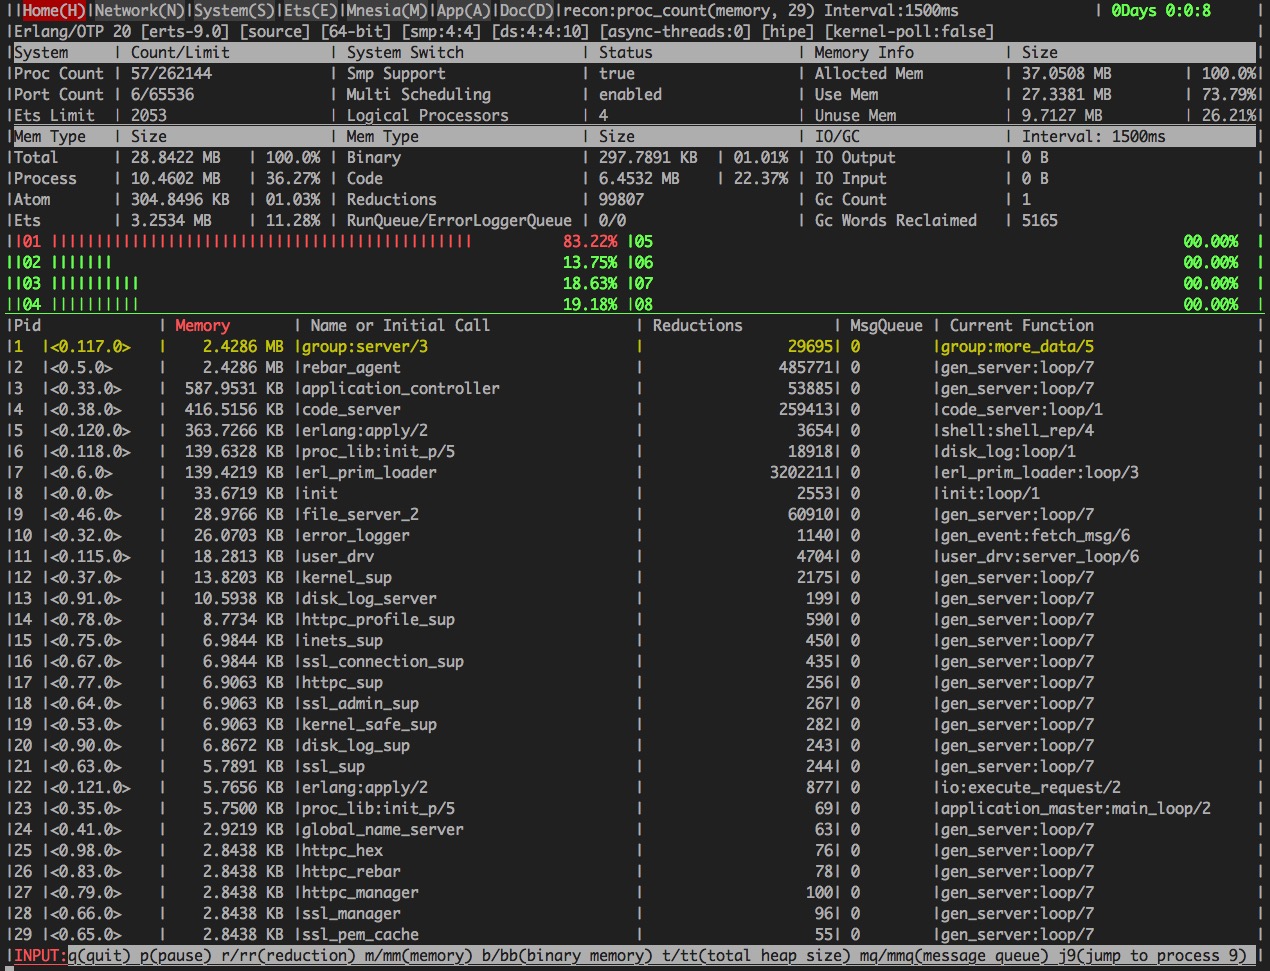Click the 0Days 0:0:8 uptime

pyautogui.click(x=1161, y=10)
